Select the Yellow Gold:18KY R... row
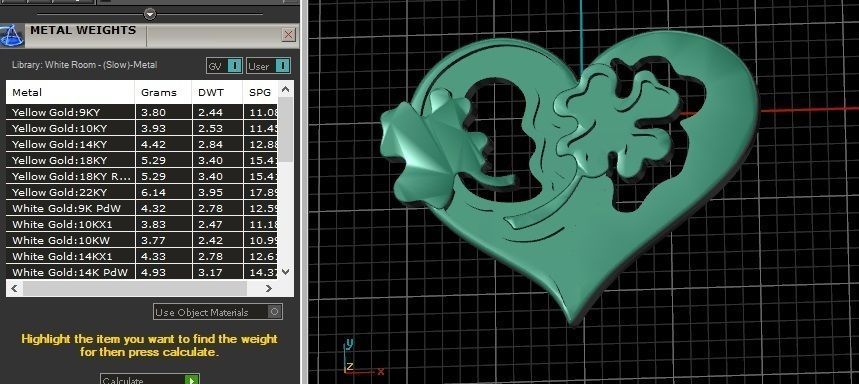The height and width of the screenshot is (384, 859). tap(142, 176)
